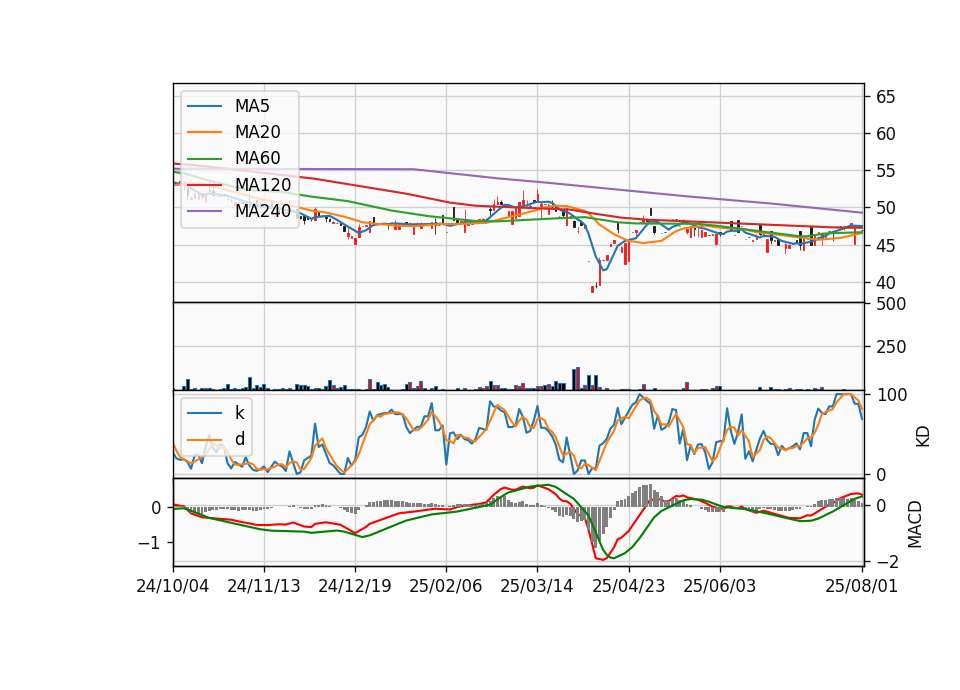Click the price axis value 45
The width and height of the screenshot is (960, 690).
pyautogui.click(x=885, y=246)
